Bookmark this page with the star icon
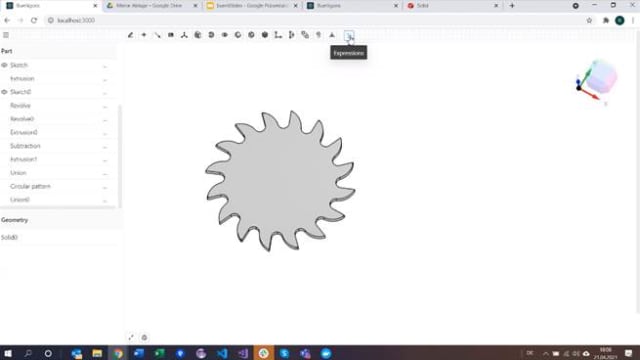This screenshot has height=360, width=640. tap(589, 20)
